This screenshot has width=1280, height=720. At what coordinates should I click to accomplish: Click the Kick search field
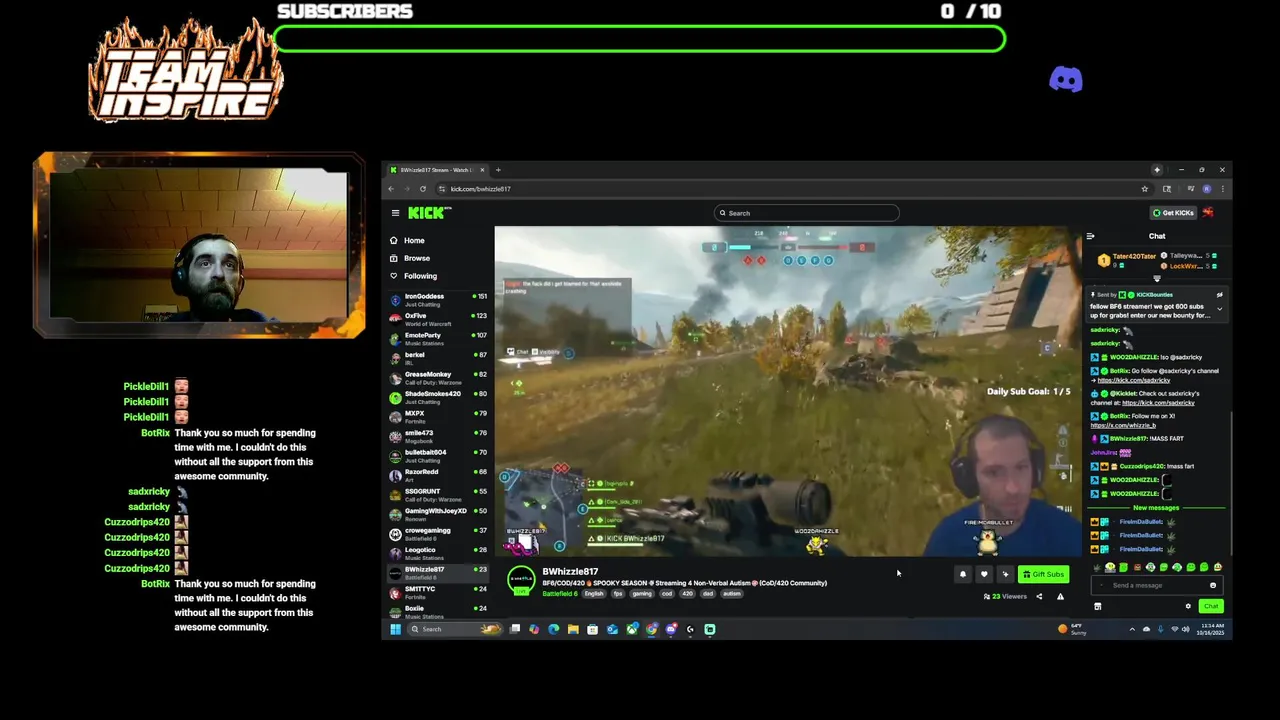click(x=806, y=213)
